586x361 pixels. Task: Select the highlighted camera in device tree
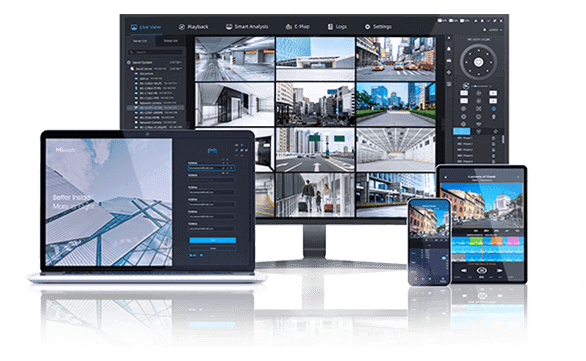156,108
